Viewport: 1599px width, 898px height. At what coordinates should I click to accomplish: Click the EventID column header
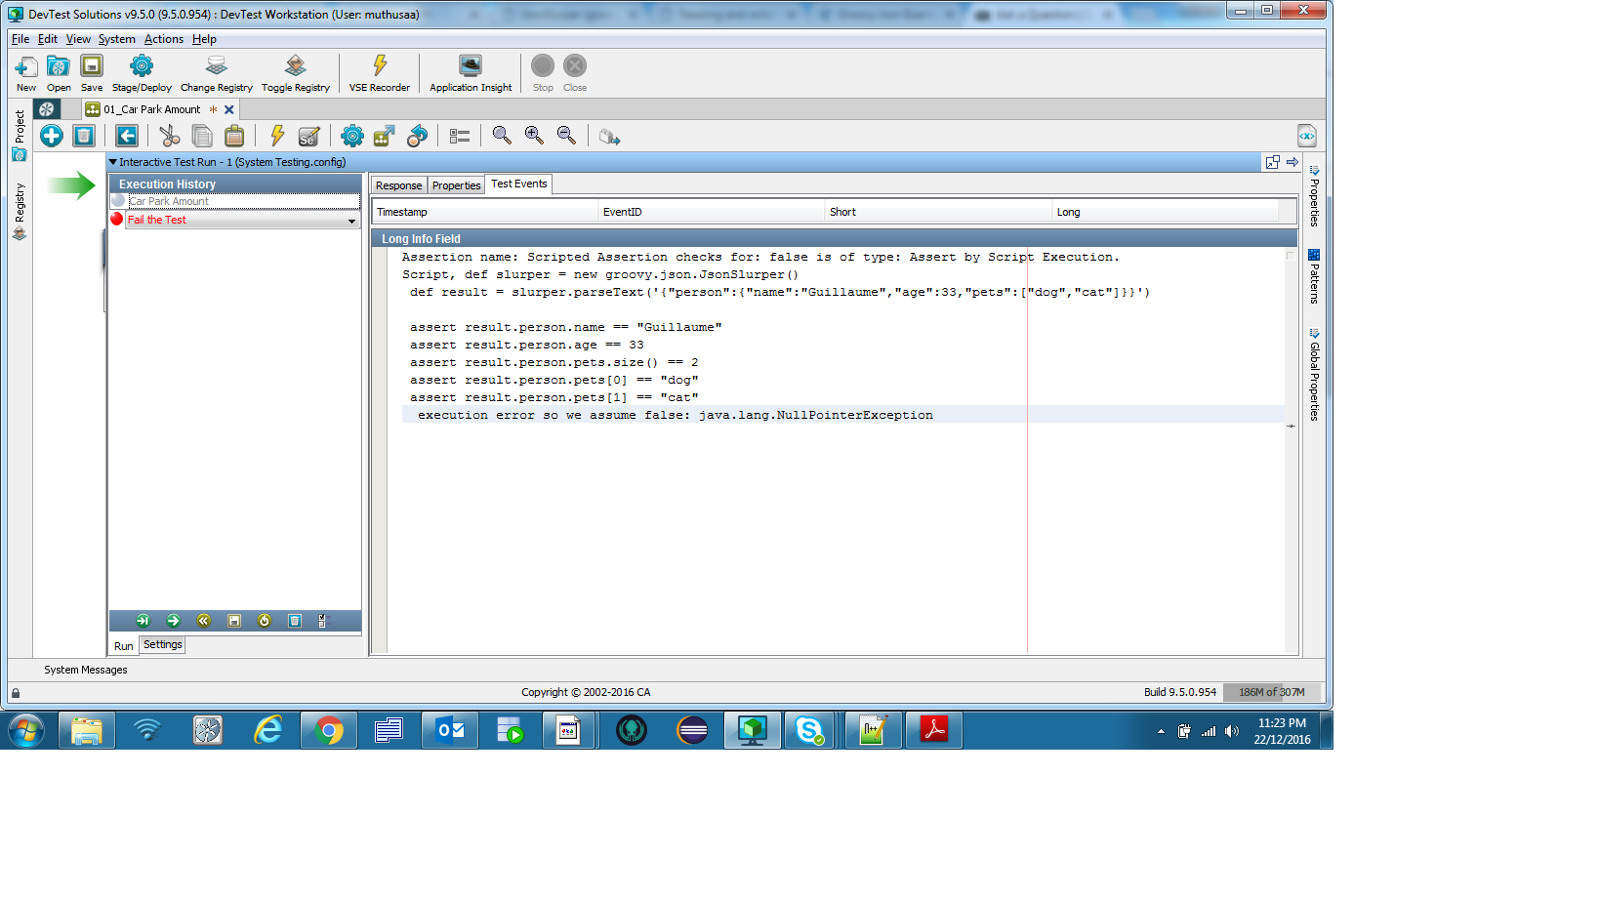click(711, 212)
